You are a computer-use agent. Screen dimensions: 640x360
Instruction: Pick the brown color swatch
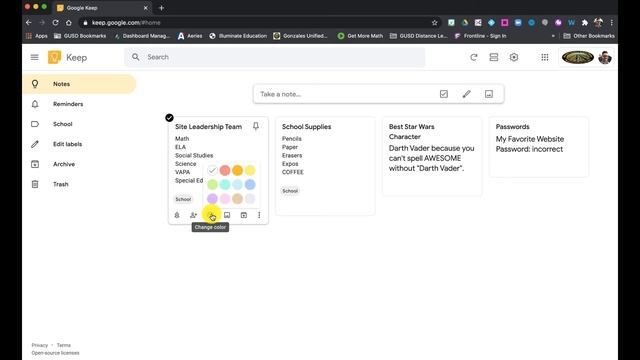[x=238, y=198]
